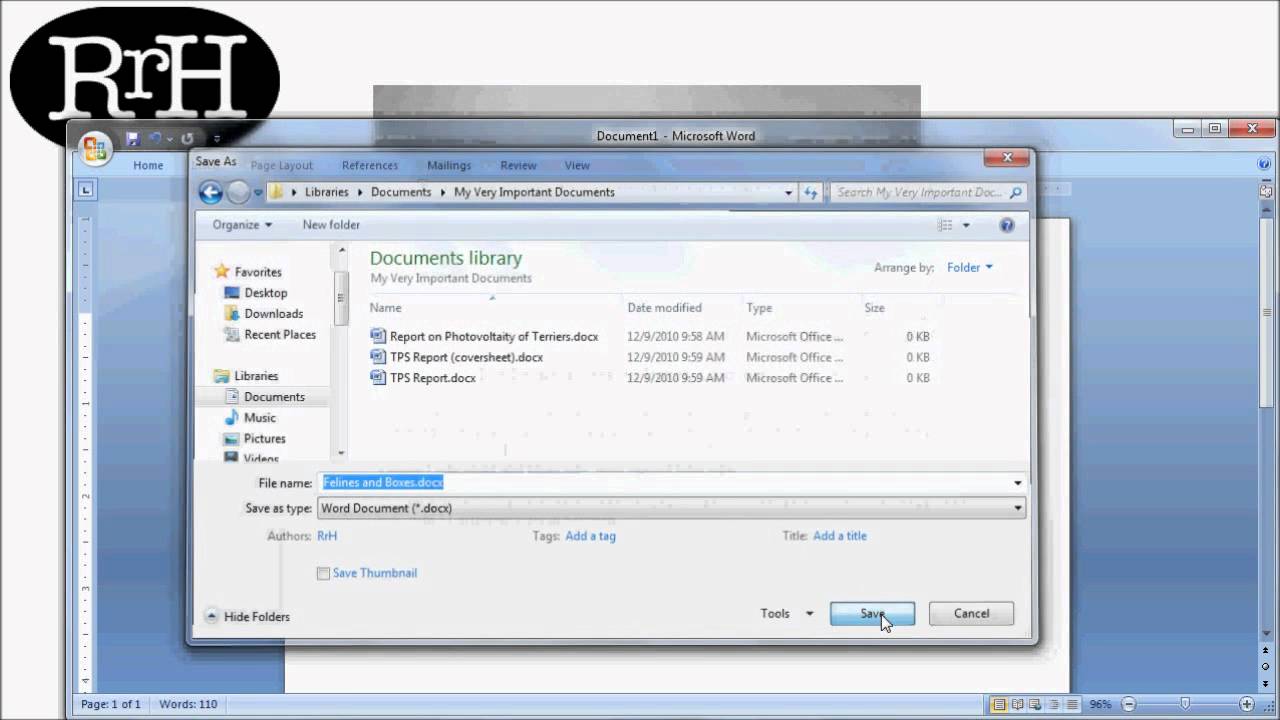Open the Organize dropdown menu
Viewport: 1280px width, 720px height.
tap(242, 225)
